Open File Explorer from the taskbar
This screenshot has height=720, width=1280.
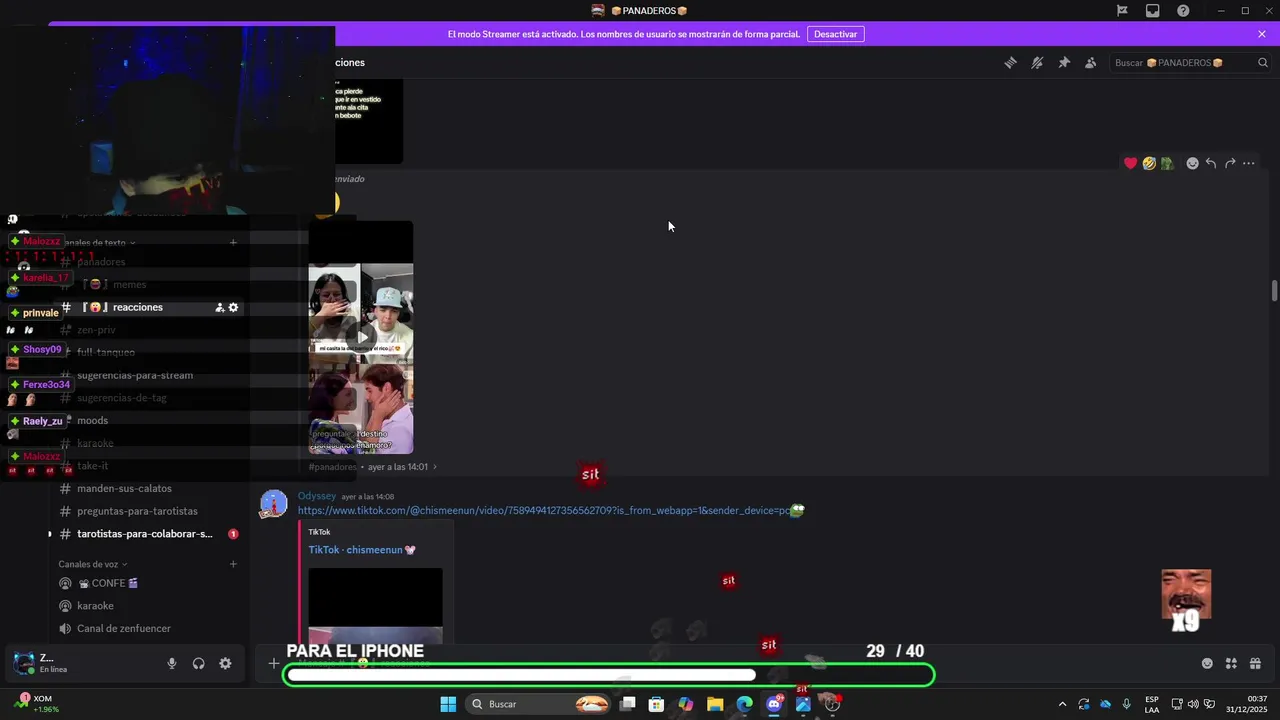(715, 704)
